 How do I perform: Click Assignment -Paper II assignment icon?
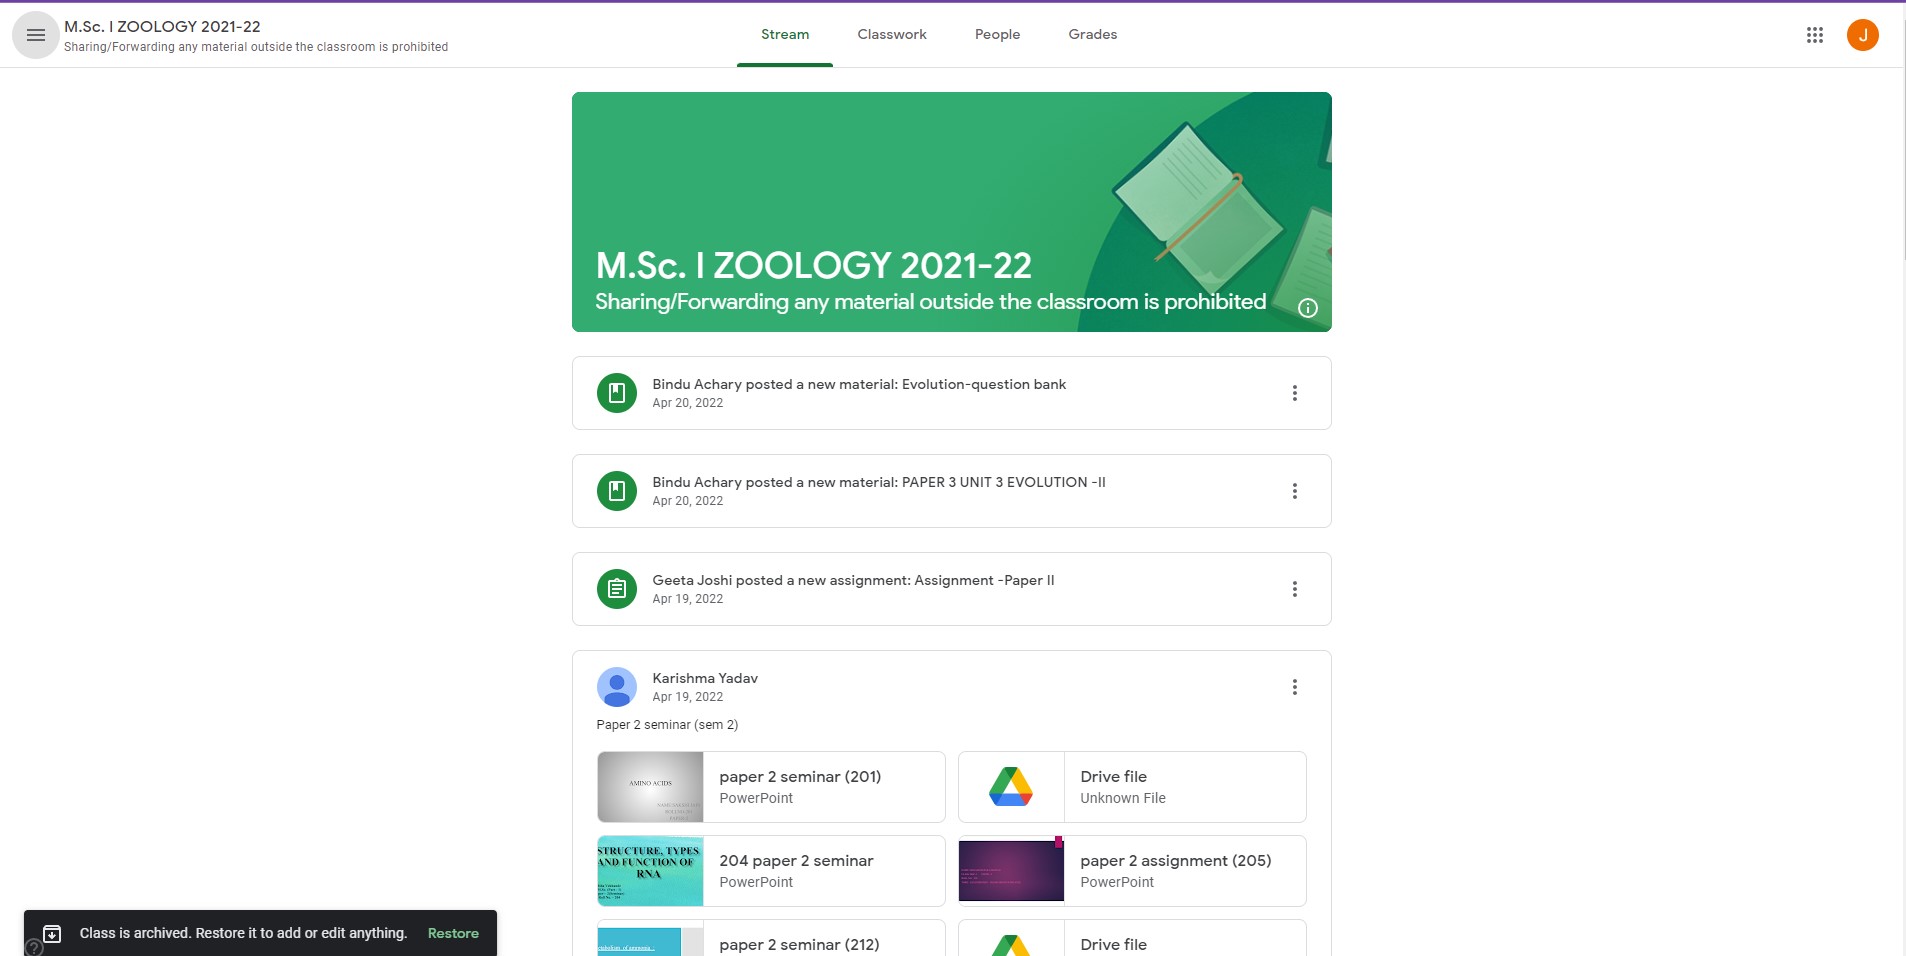[617, 589]
